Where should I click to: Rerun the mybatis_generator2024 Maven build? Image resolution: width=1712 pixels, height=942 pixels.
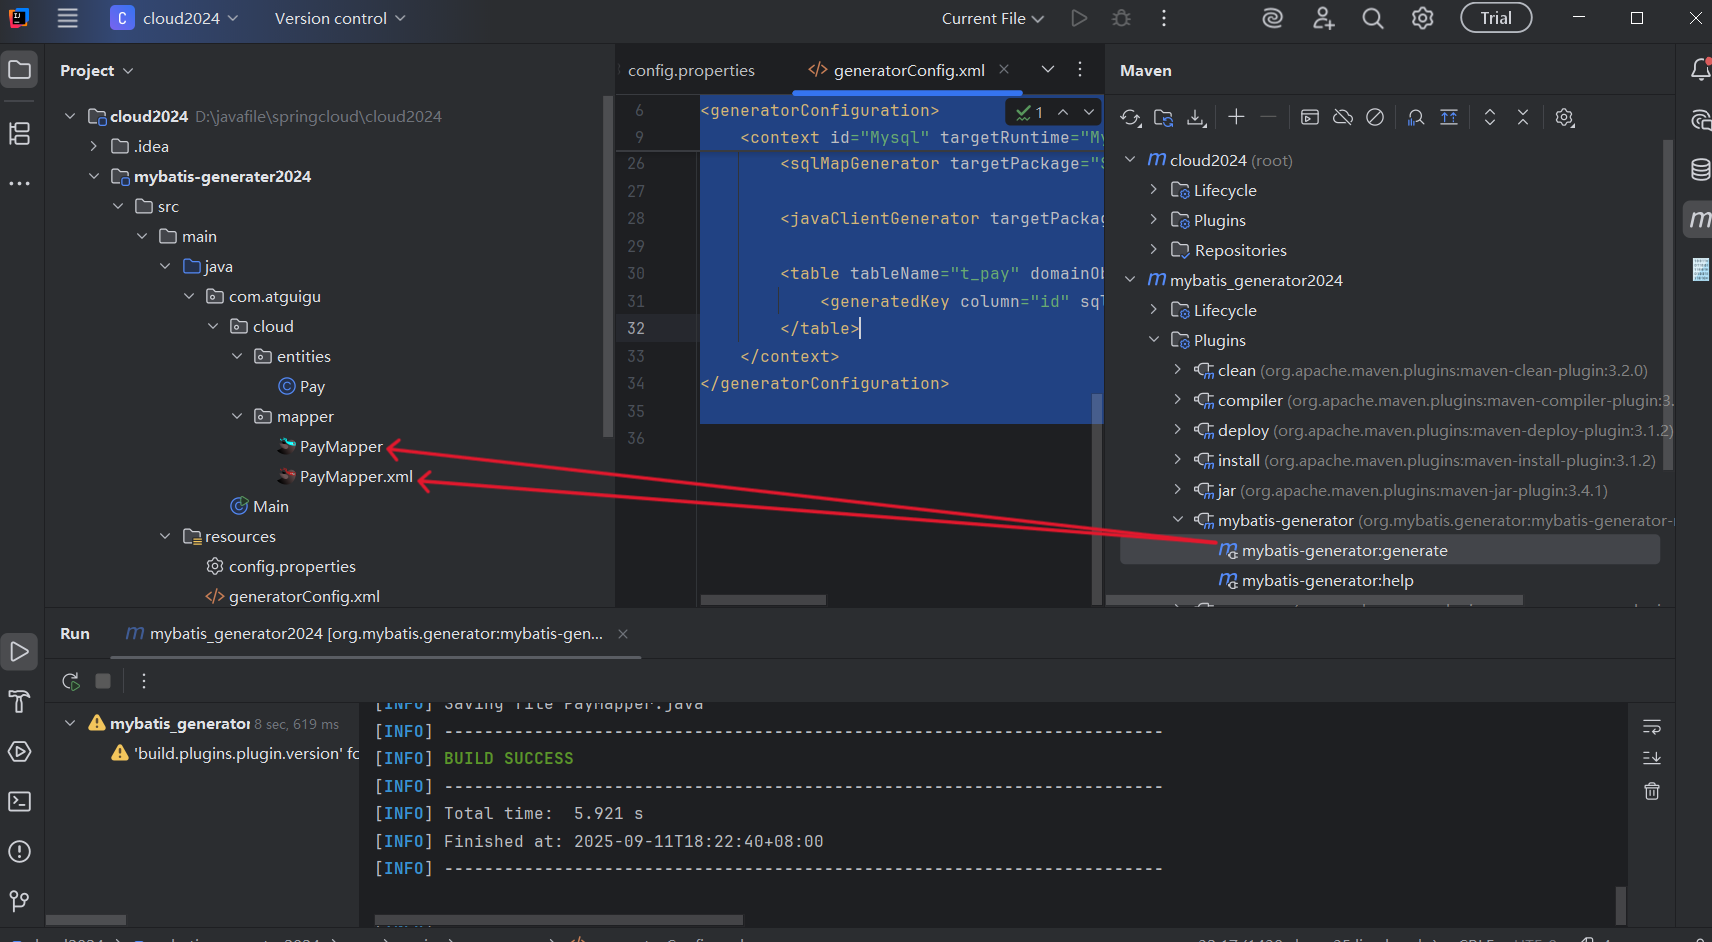70,681
